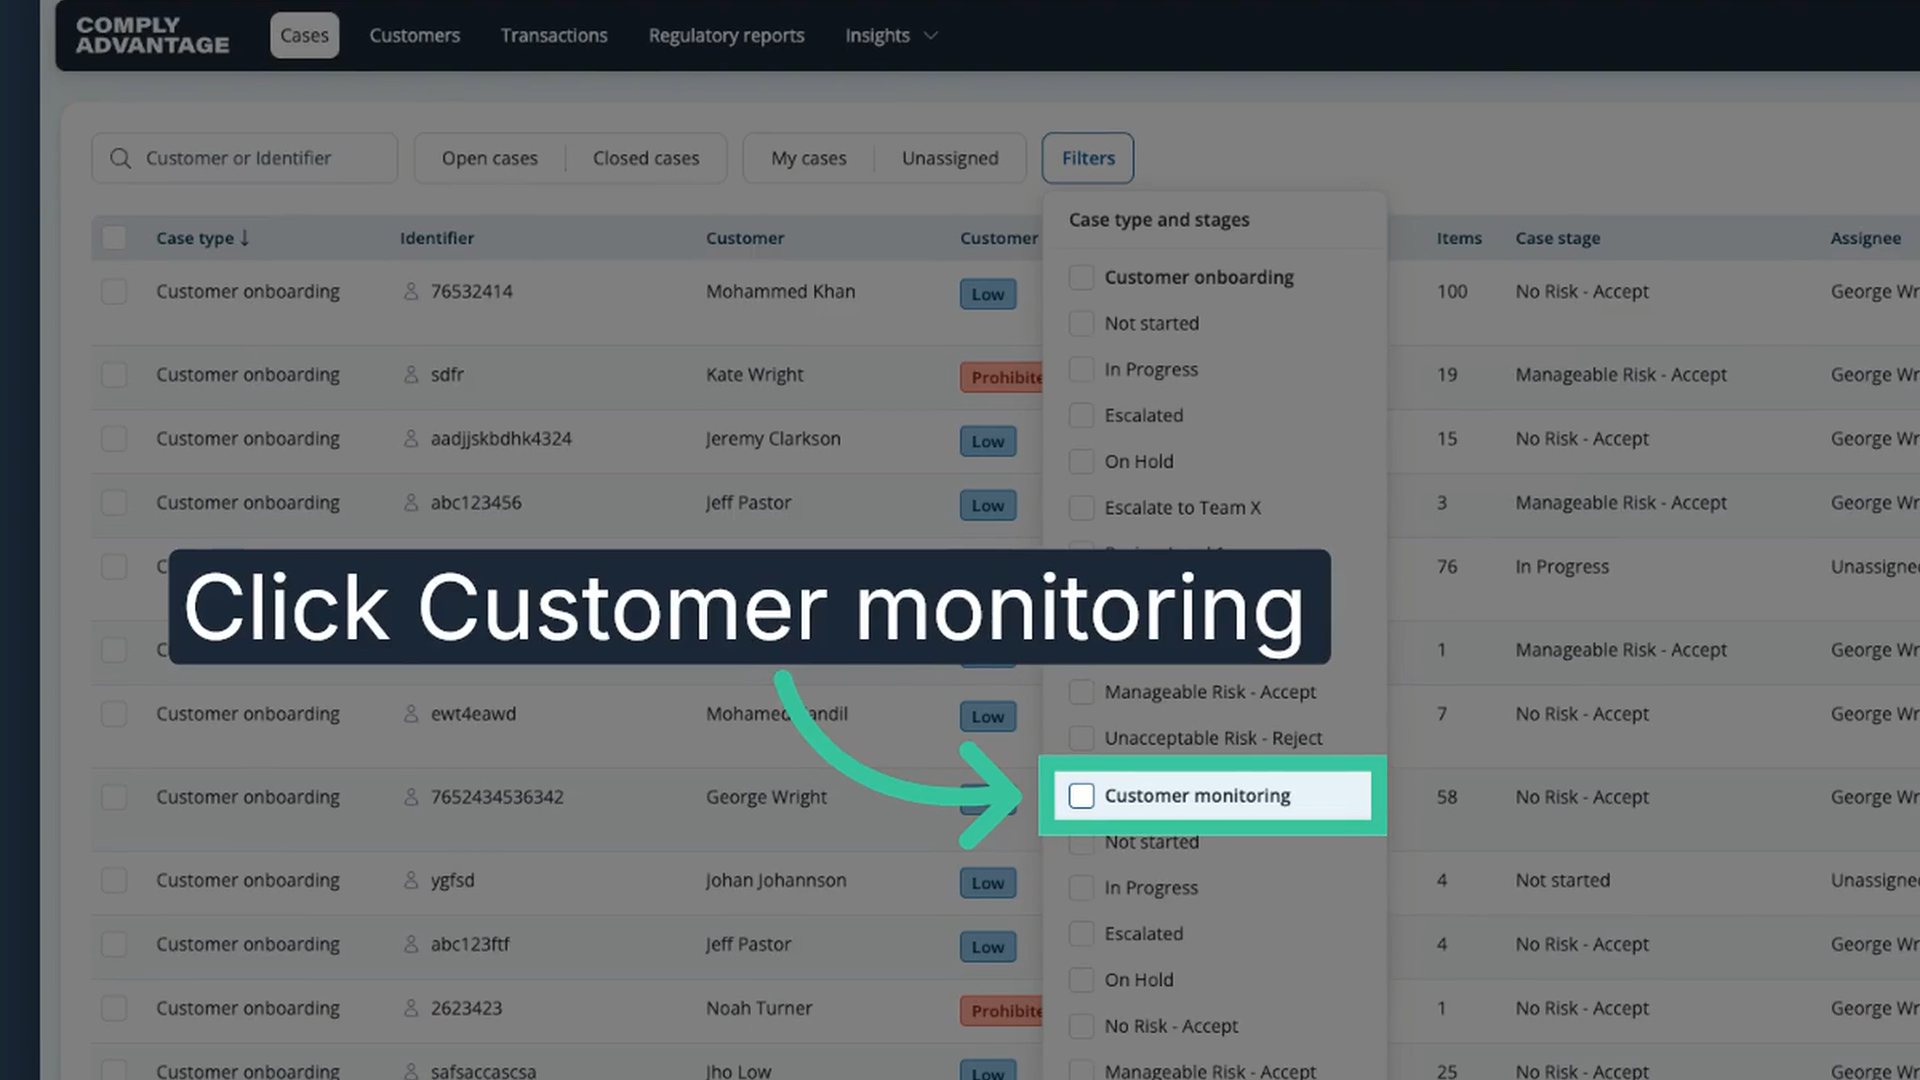Open the Cases tab

click(304, 35)
